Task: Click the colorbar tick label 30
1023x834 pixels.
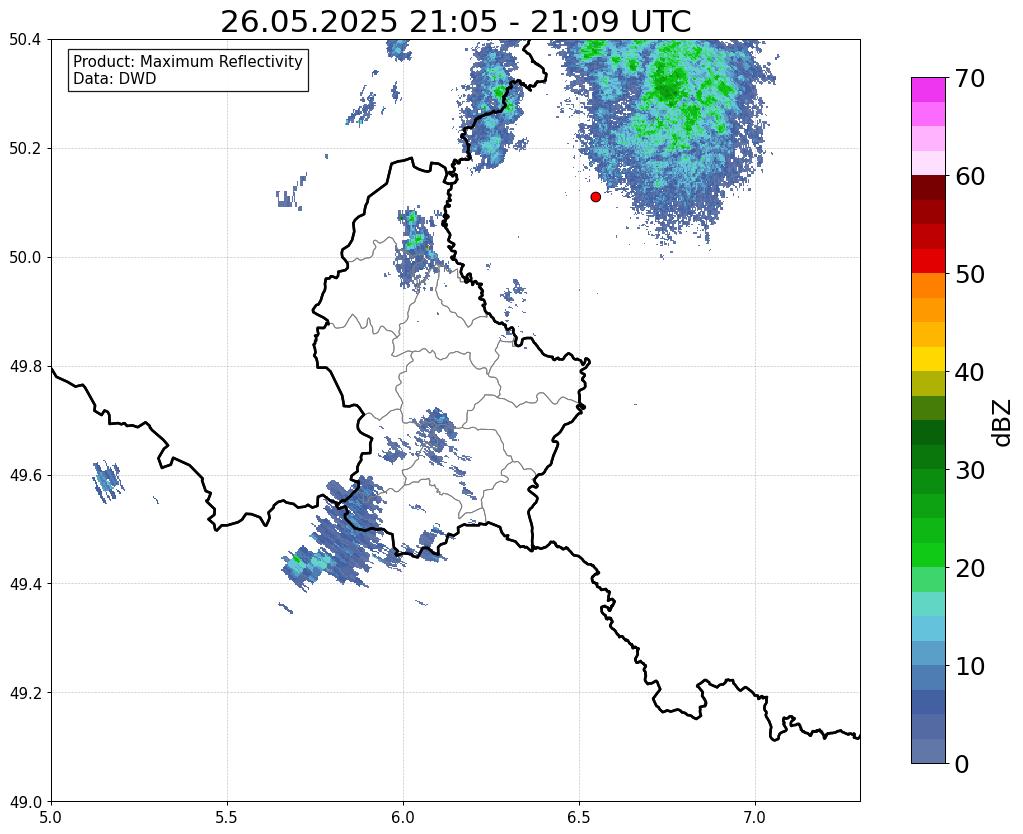Action: click(970, 470)
